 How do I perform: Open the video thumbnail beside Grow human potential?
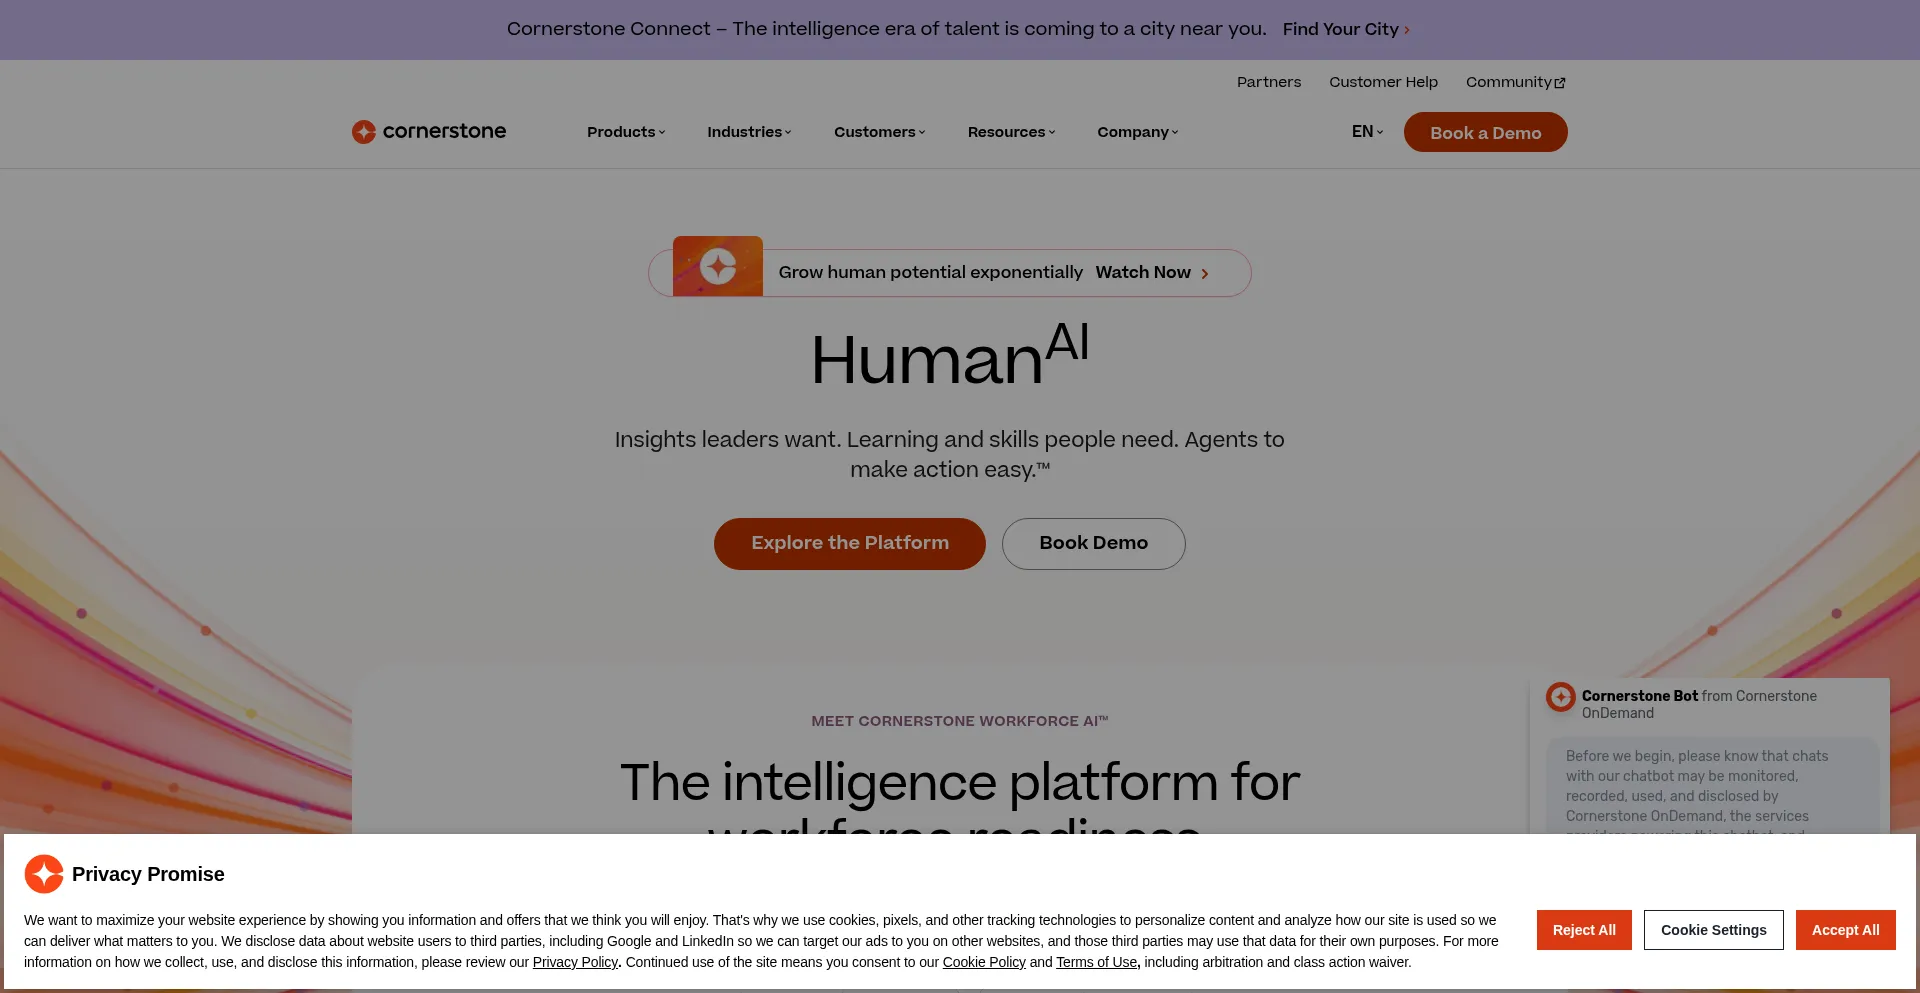[x=718, y=266]
